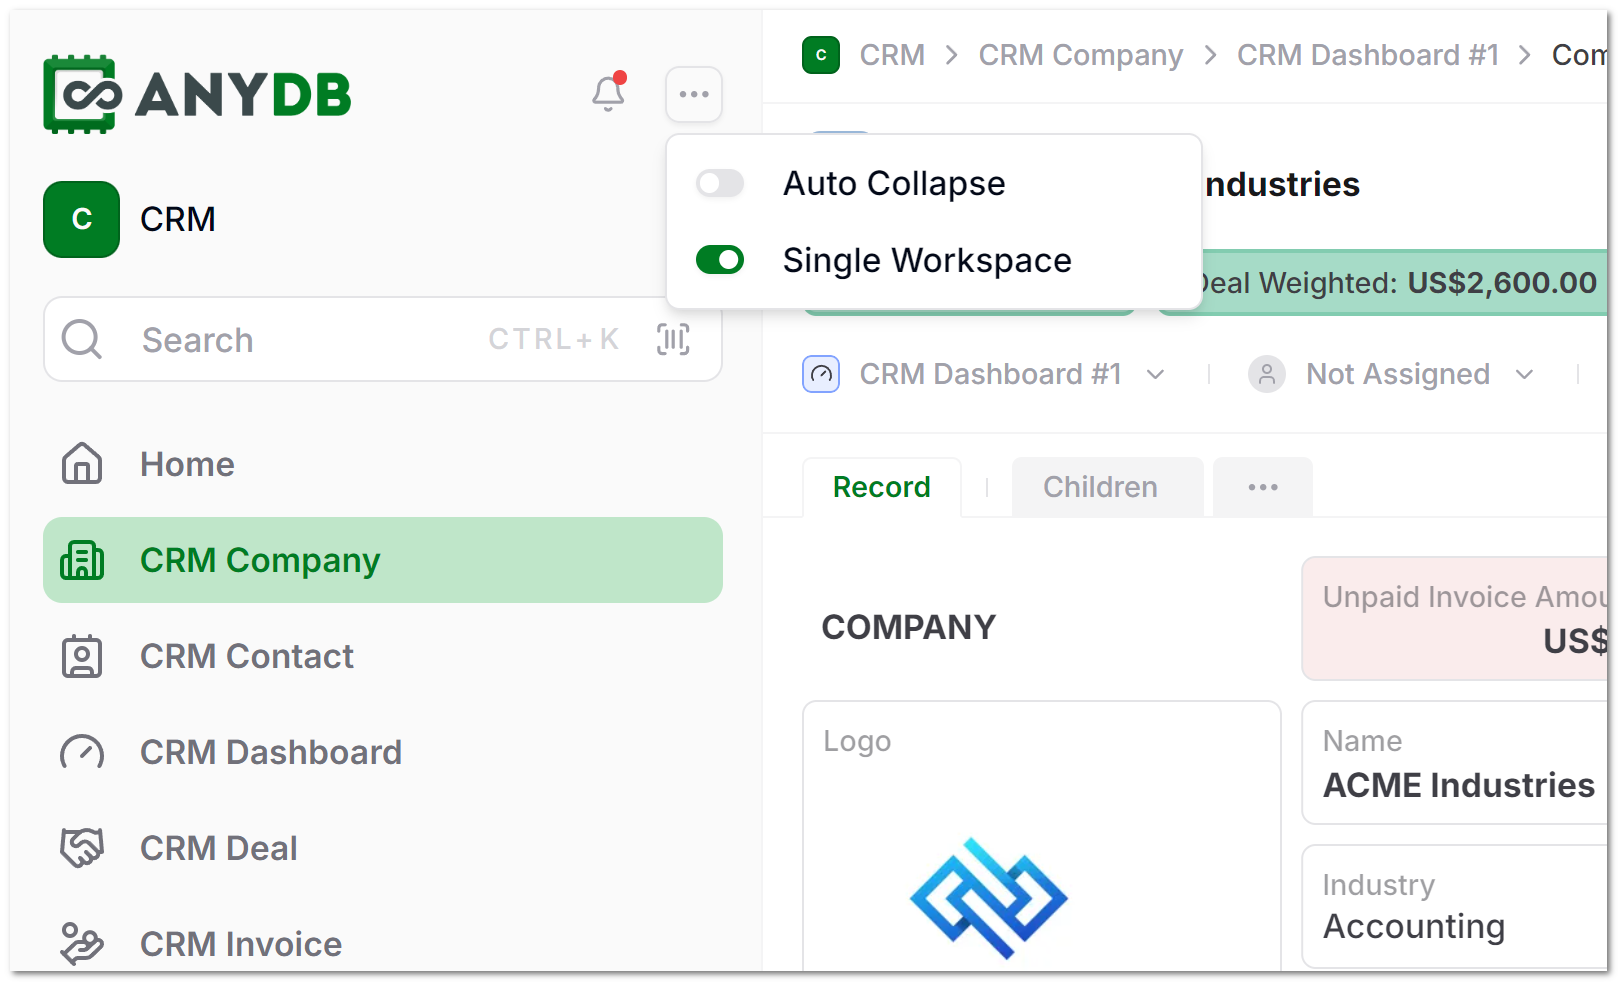
Task: Switch to the Children tab
Action: 1100,487
